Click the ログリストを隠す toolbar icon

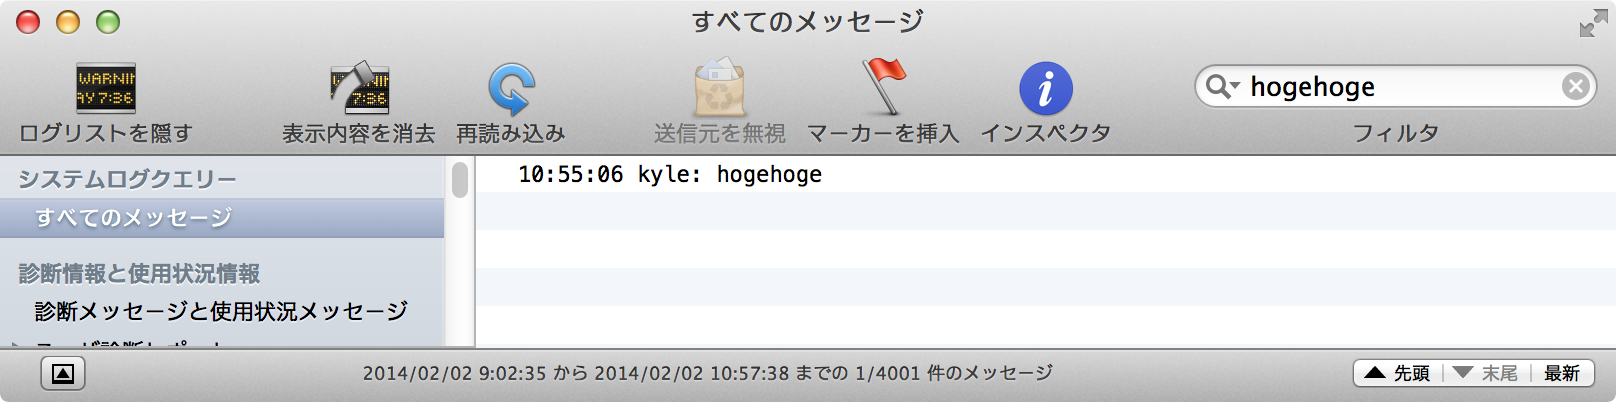tap(106, 88)
